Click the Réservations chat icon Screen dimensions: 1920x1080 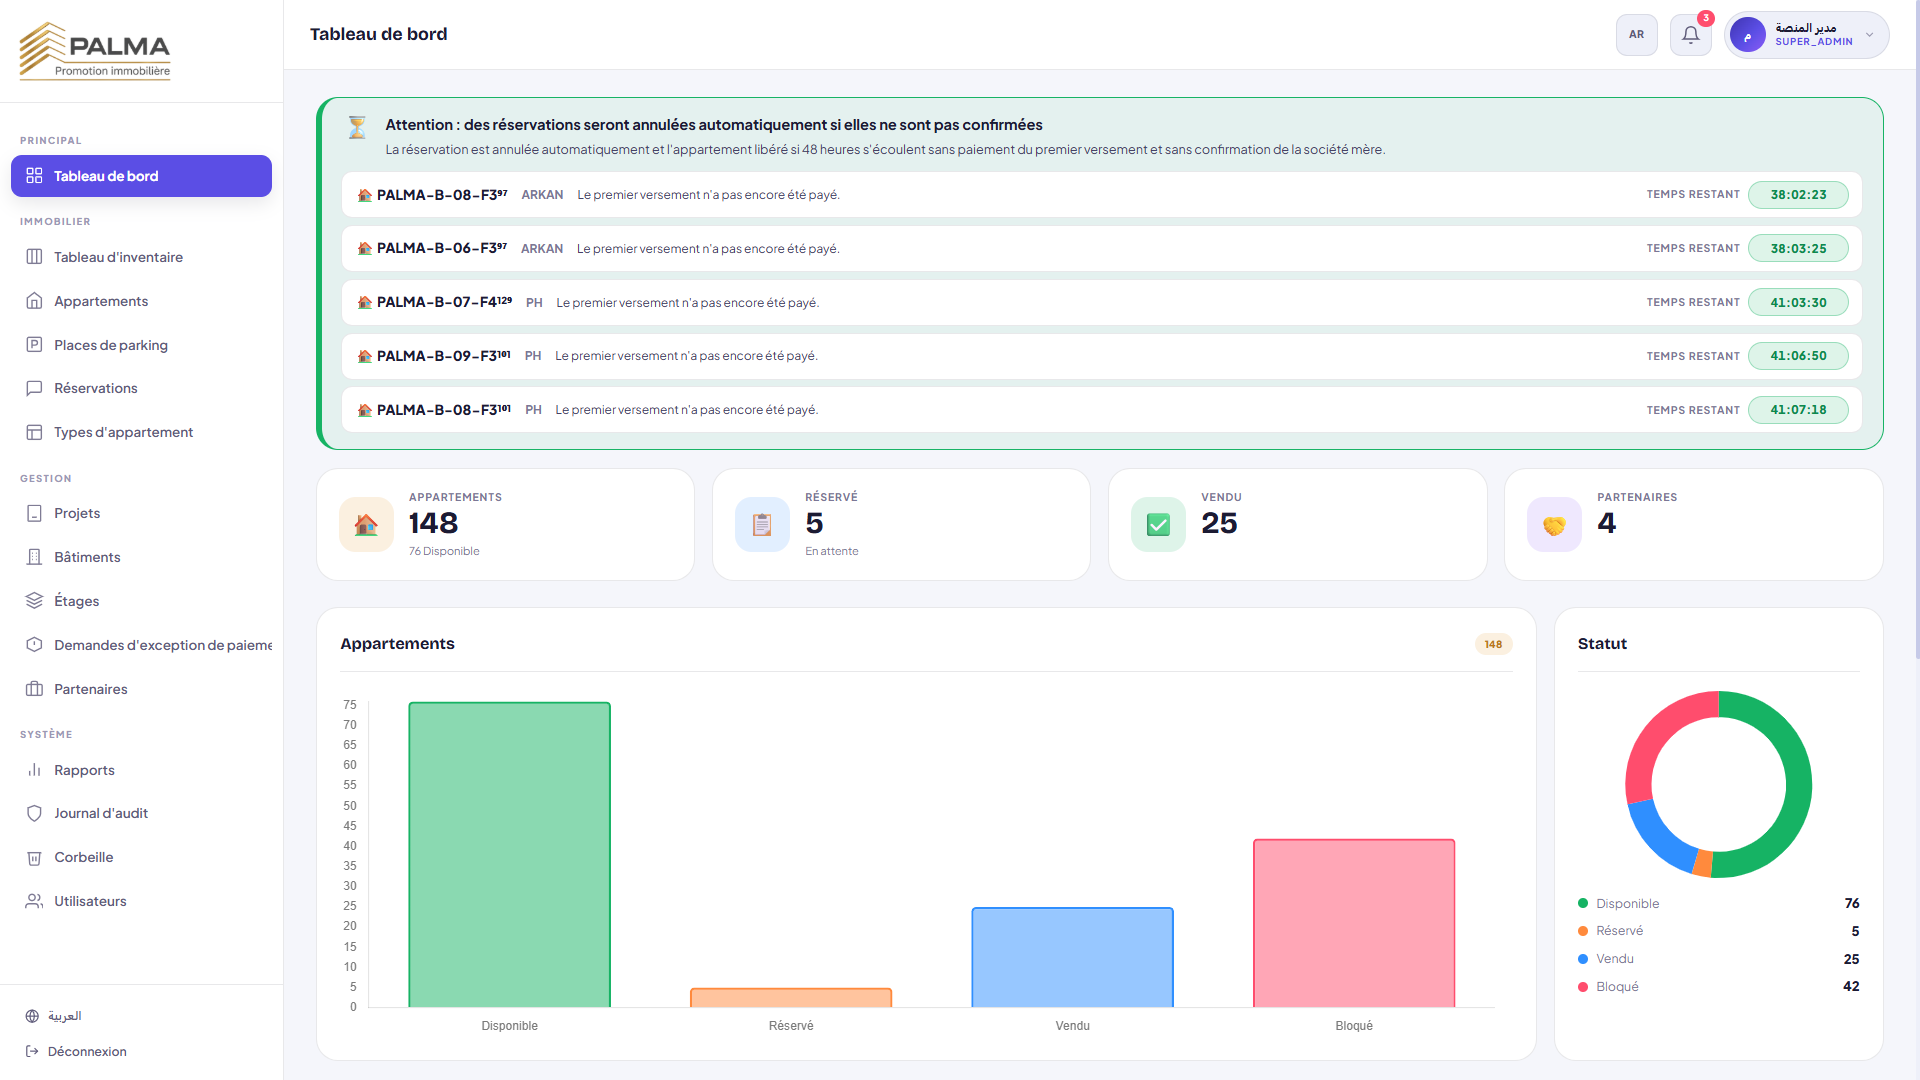click(x=34, y=388)
